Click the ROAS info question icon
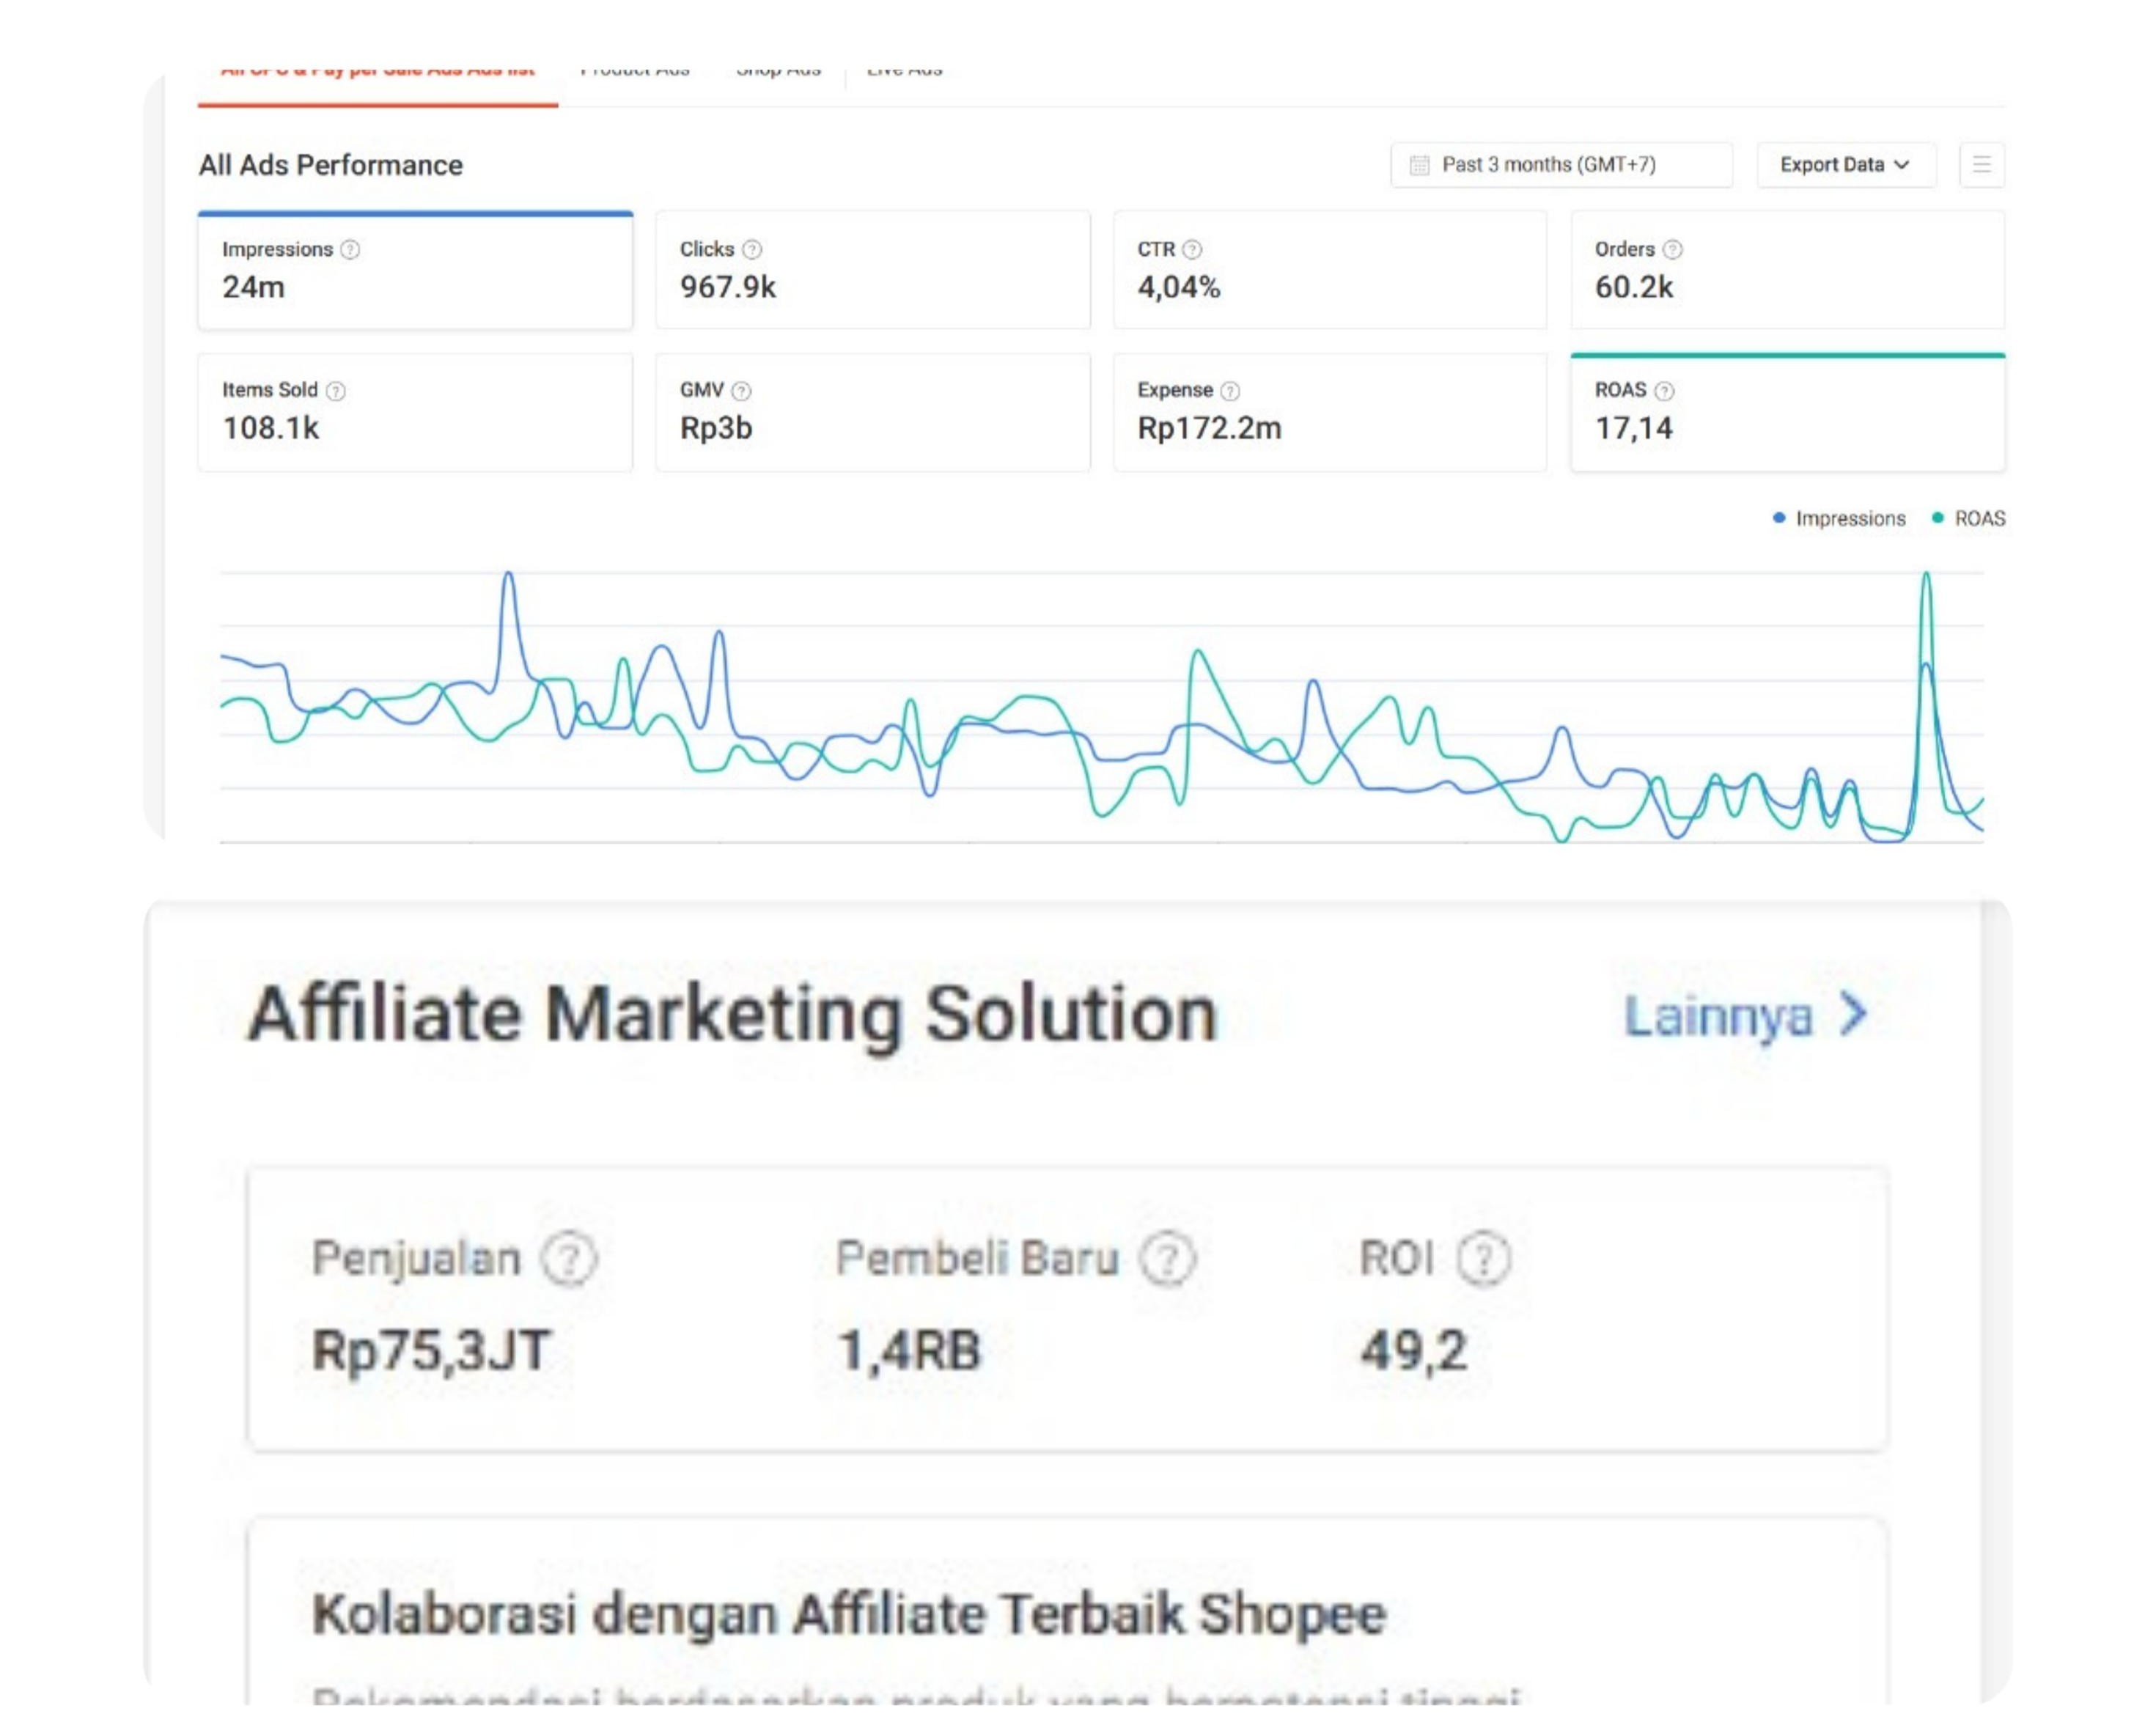2156x1725 pixels. (1664, 391)
